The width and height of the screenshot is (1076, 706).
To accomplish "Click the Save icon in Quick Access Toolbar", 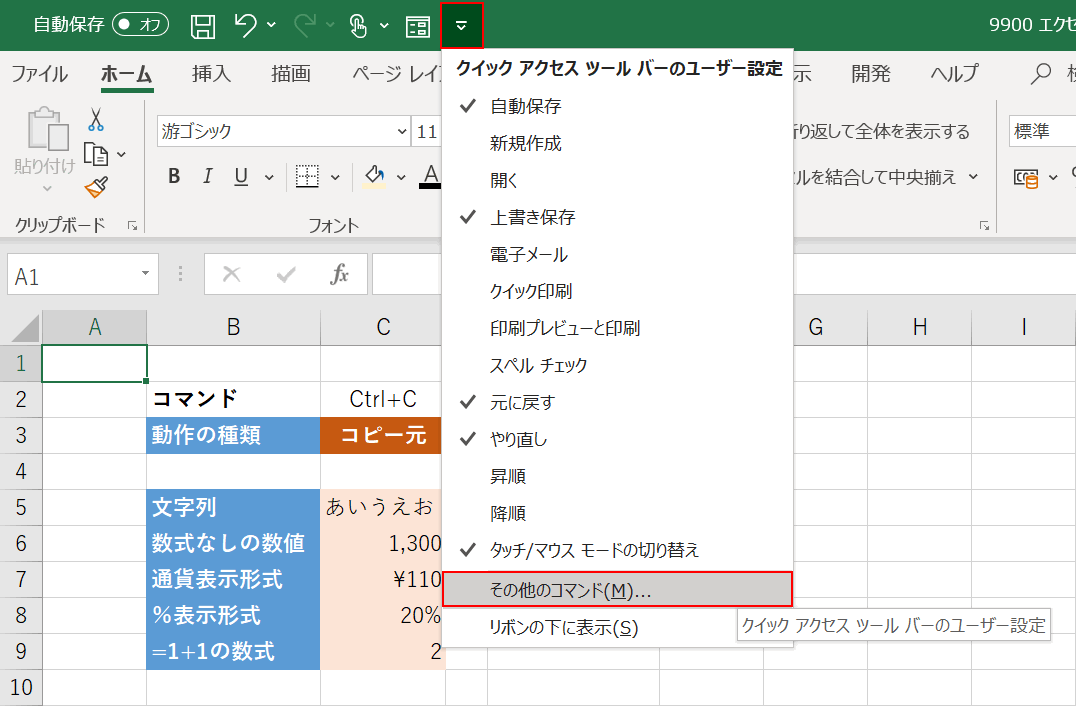I will tap(203, 25).
